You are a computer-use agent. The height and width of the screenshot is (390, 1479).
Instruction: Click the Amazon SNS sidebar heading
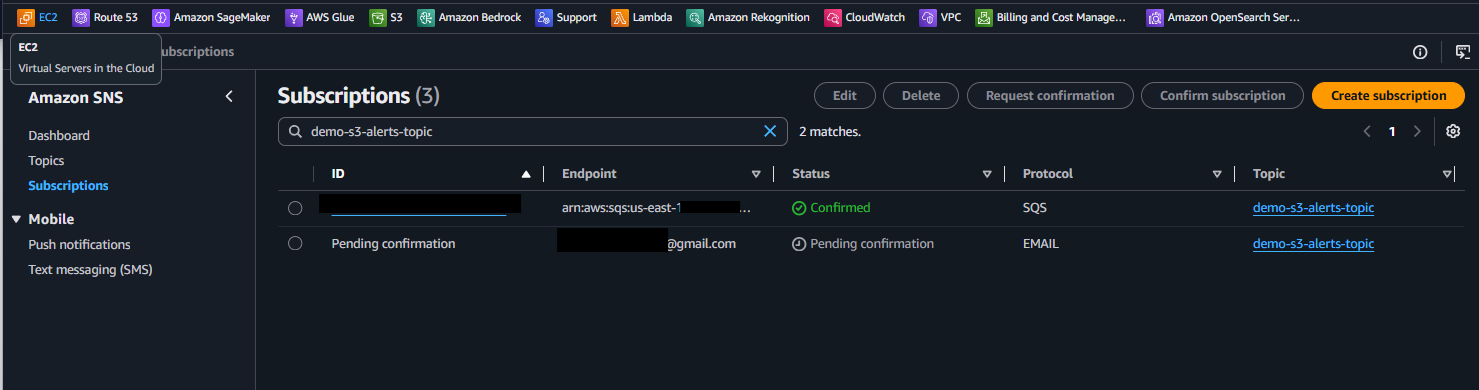pos(76,98)
